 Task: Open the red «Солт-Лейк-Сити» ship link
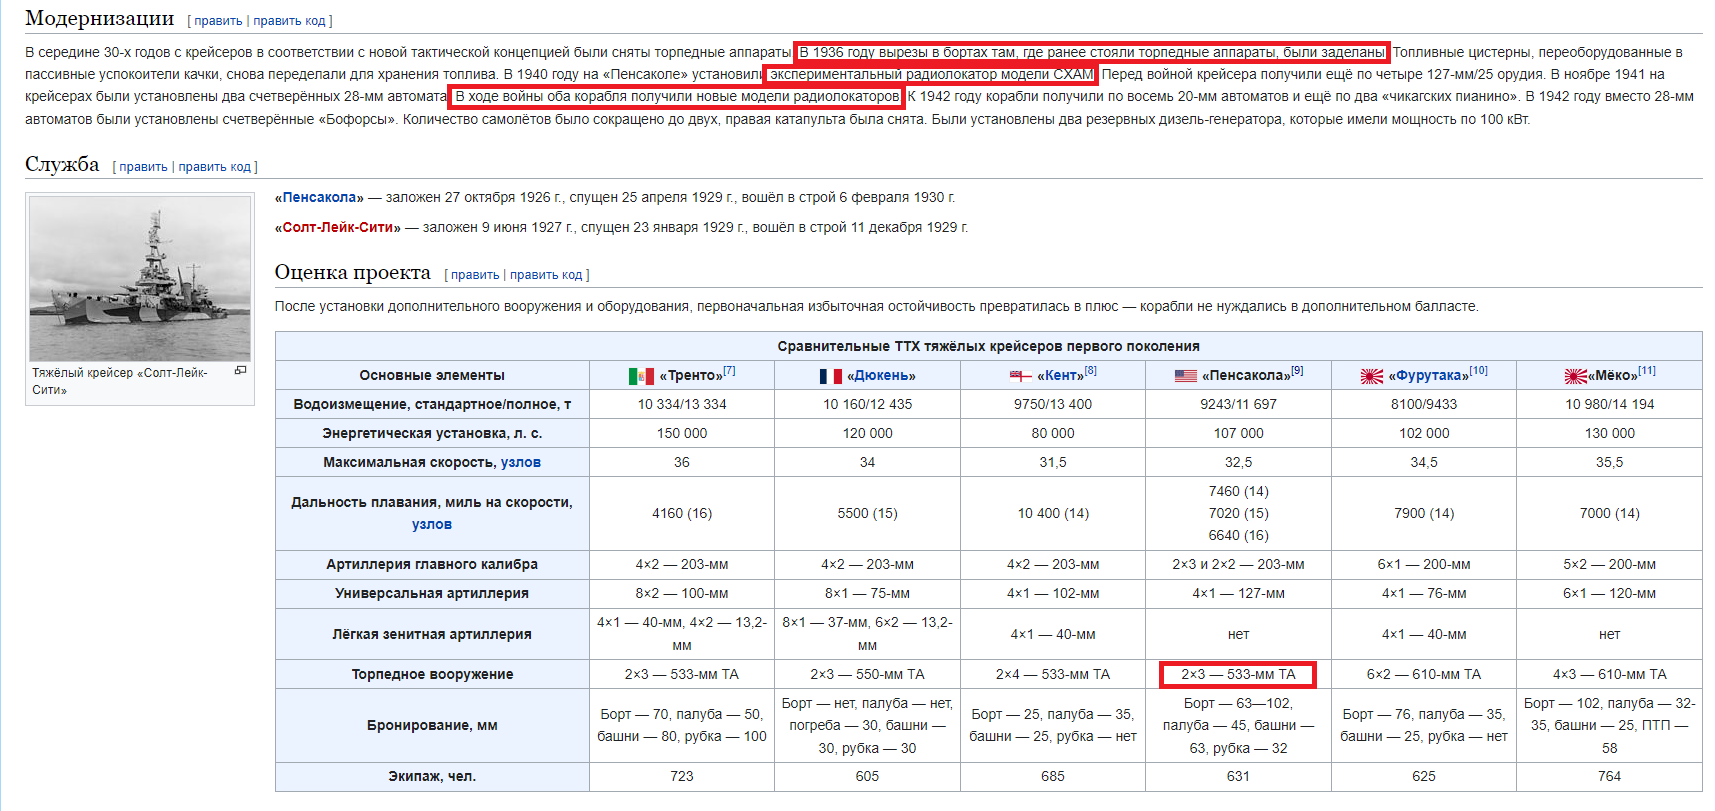click(338, 228)
